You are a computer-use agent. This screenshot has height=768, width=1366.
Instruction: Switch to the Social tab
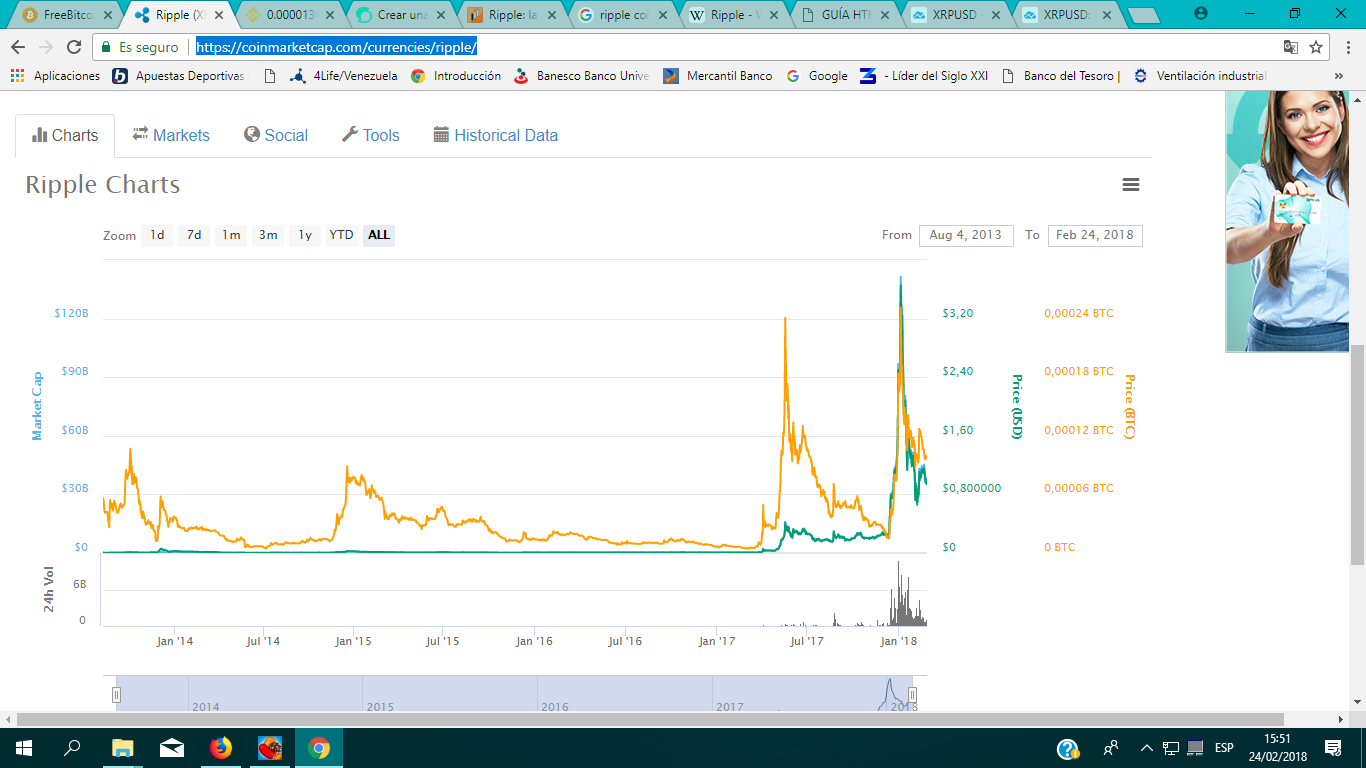pyautogui.click(x=276, y=135)
